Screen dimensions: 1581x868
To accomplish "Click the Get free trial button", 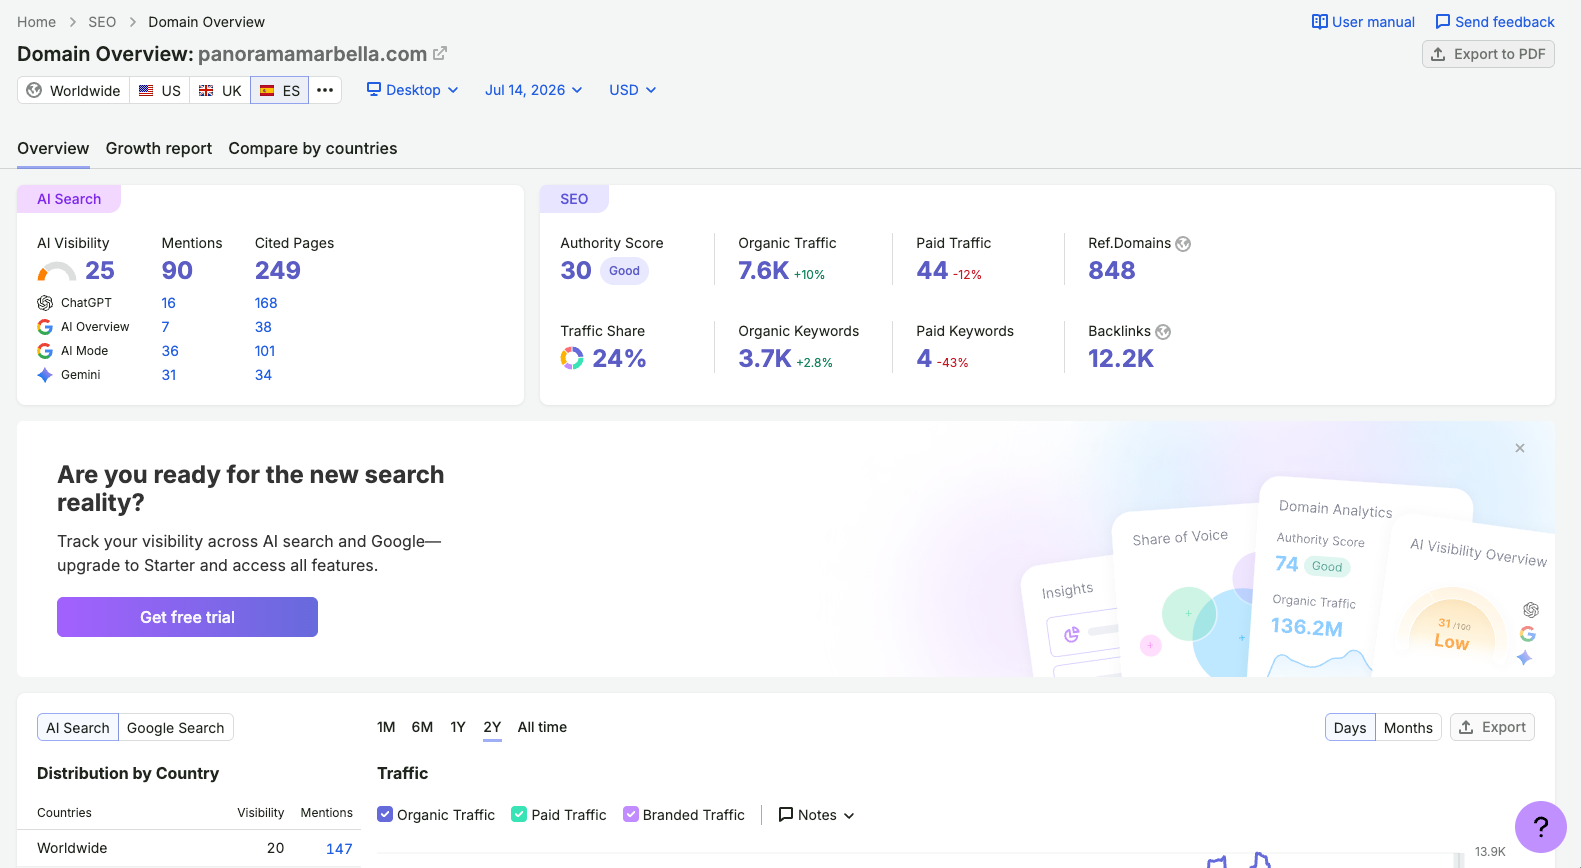I will tap(187, 617).
